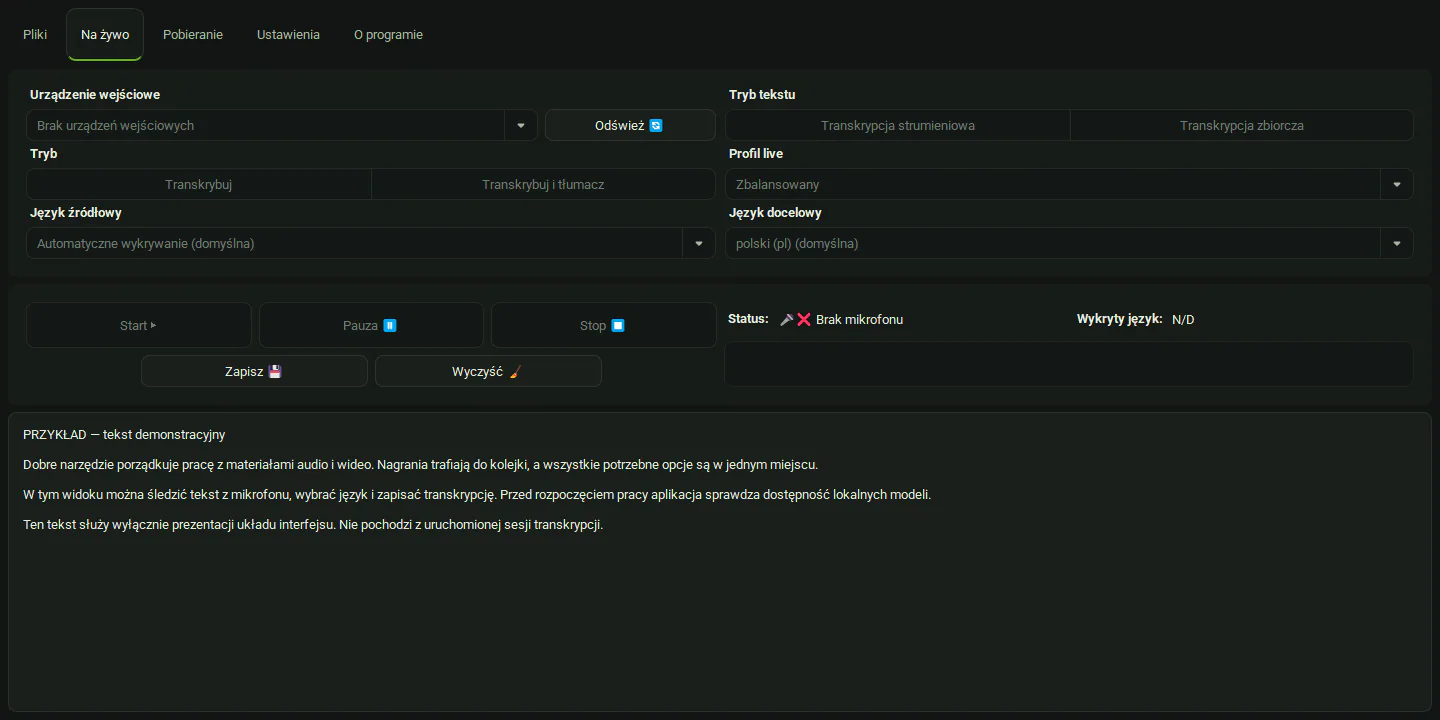1440x720 pixels.
Task: Click the PRZYKŁAD — tekst demonstracyjny line
Action: [x=124, y=435]
